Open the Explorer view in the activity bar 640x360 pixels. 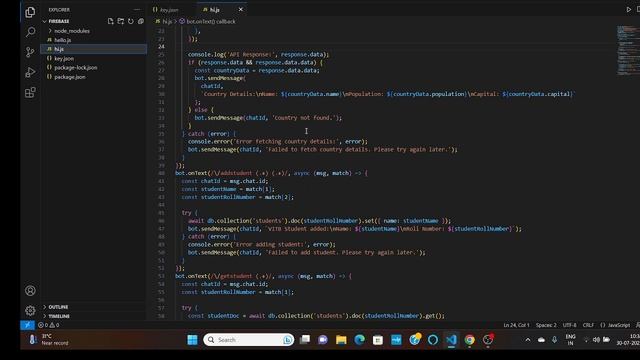[30, 12]
